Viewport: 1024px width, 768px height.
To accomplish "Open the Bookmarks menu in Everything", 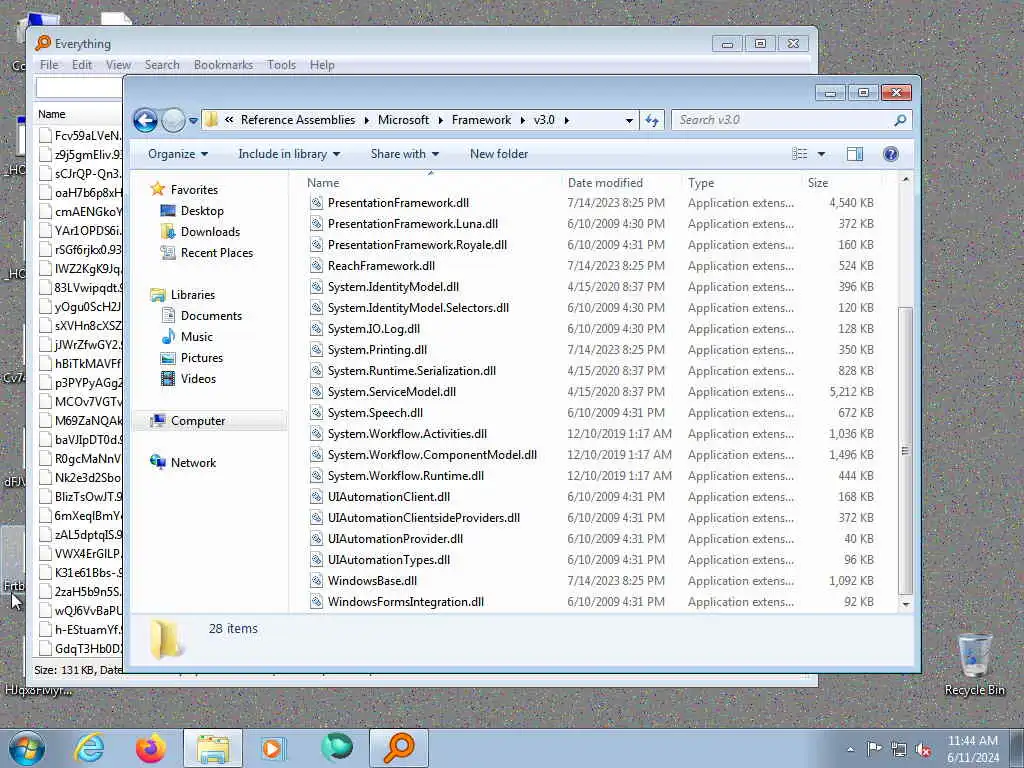I will [223, 65].
